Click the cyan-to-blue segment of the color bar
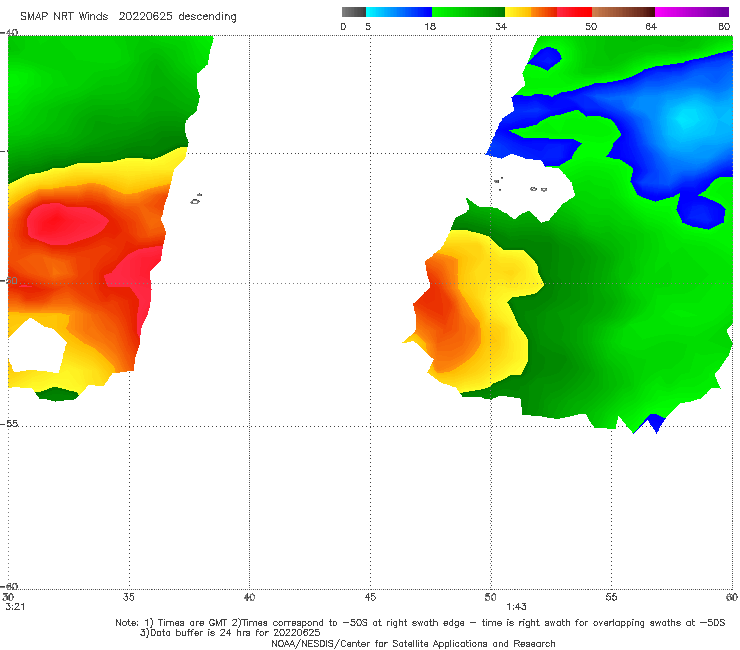The height and width of the screenshot is (650, 740). click(399, 12)
